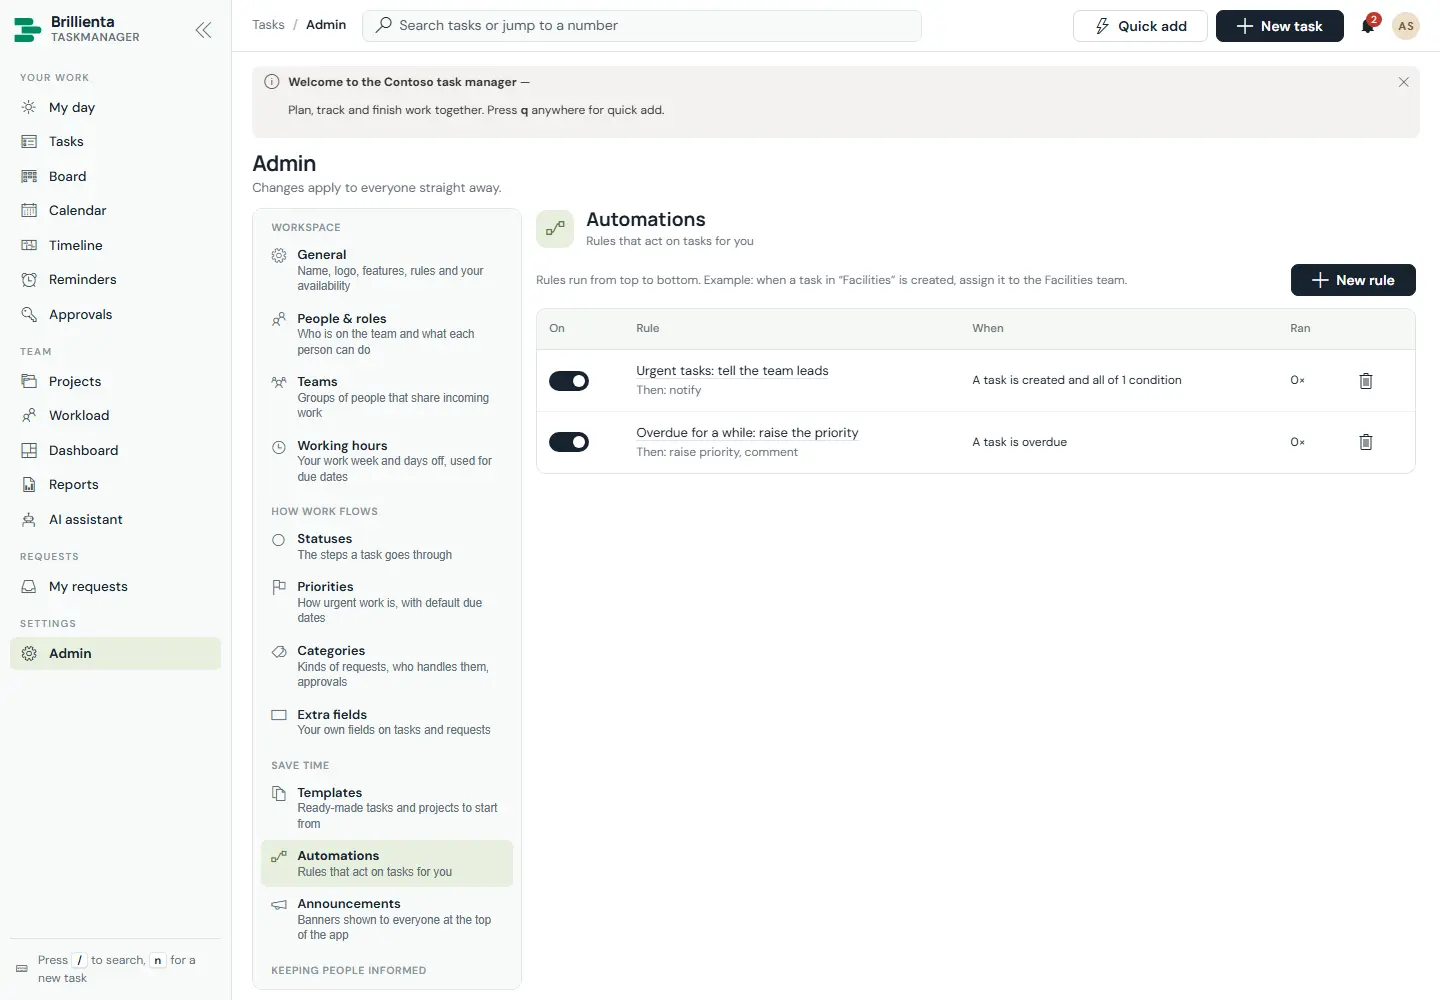Open the Calendar page
Image resolution: width=1440 pixels, height=1000 pixels.
point(115,210)
